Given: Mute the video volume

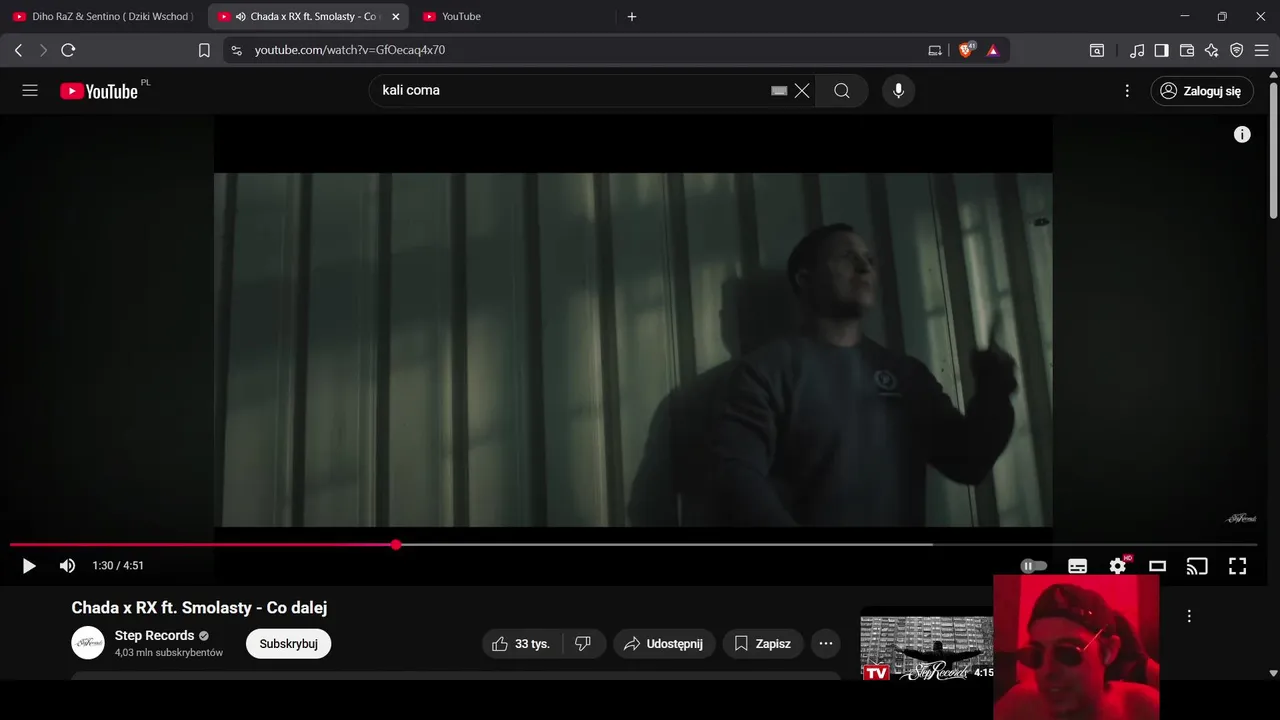Looking at the screenshot, I should [x=67, y=566].
